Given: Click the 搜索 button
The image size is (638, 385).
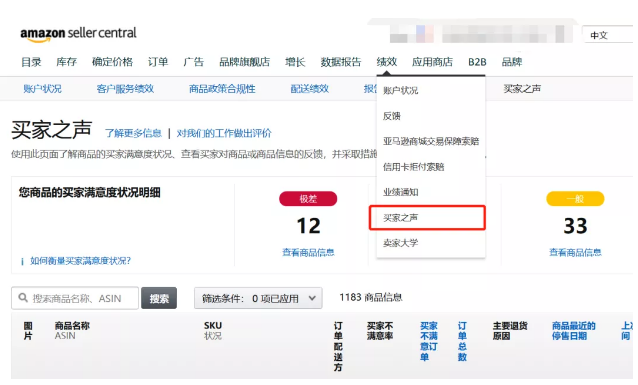Looking at the screenshot, I should (x=159, y=298).
